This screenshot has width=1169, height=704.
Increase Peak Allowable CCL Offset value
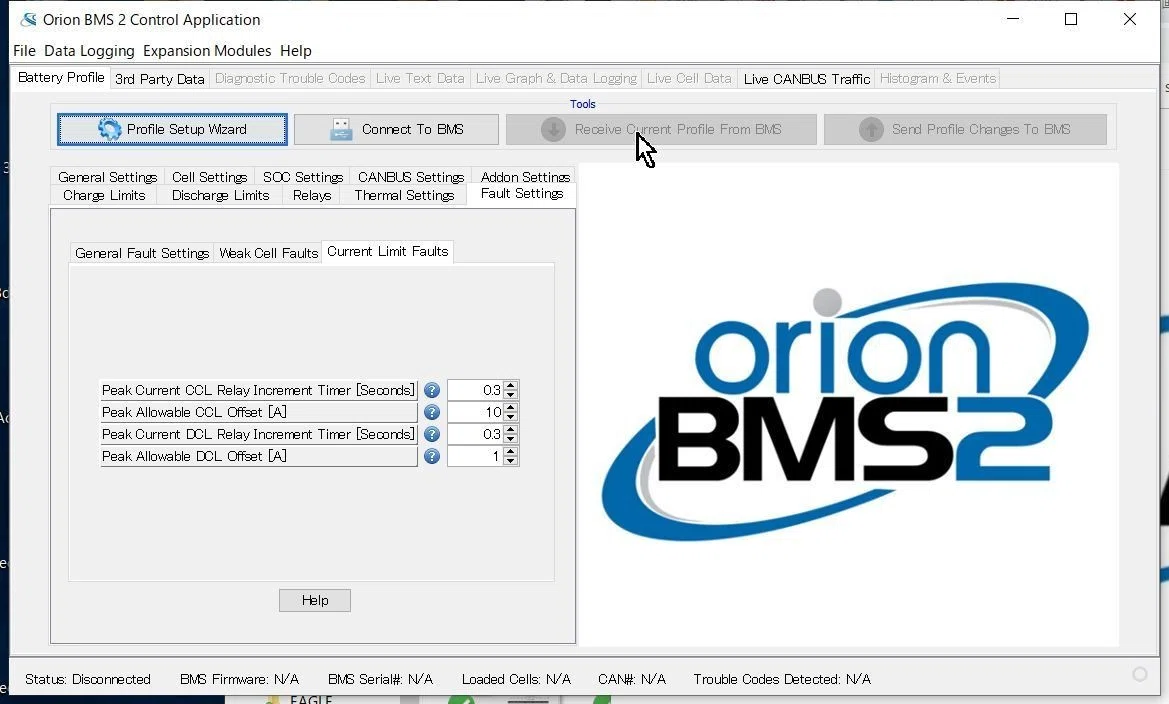511,408
